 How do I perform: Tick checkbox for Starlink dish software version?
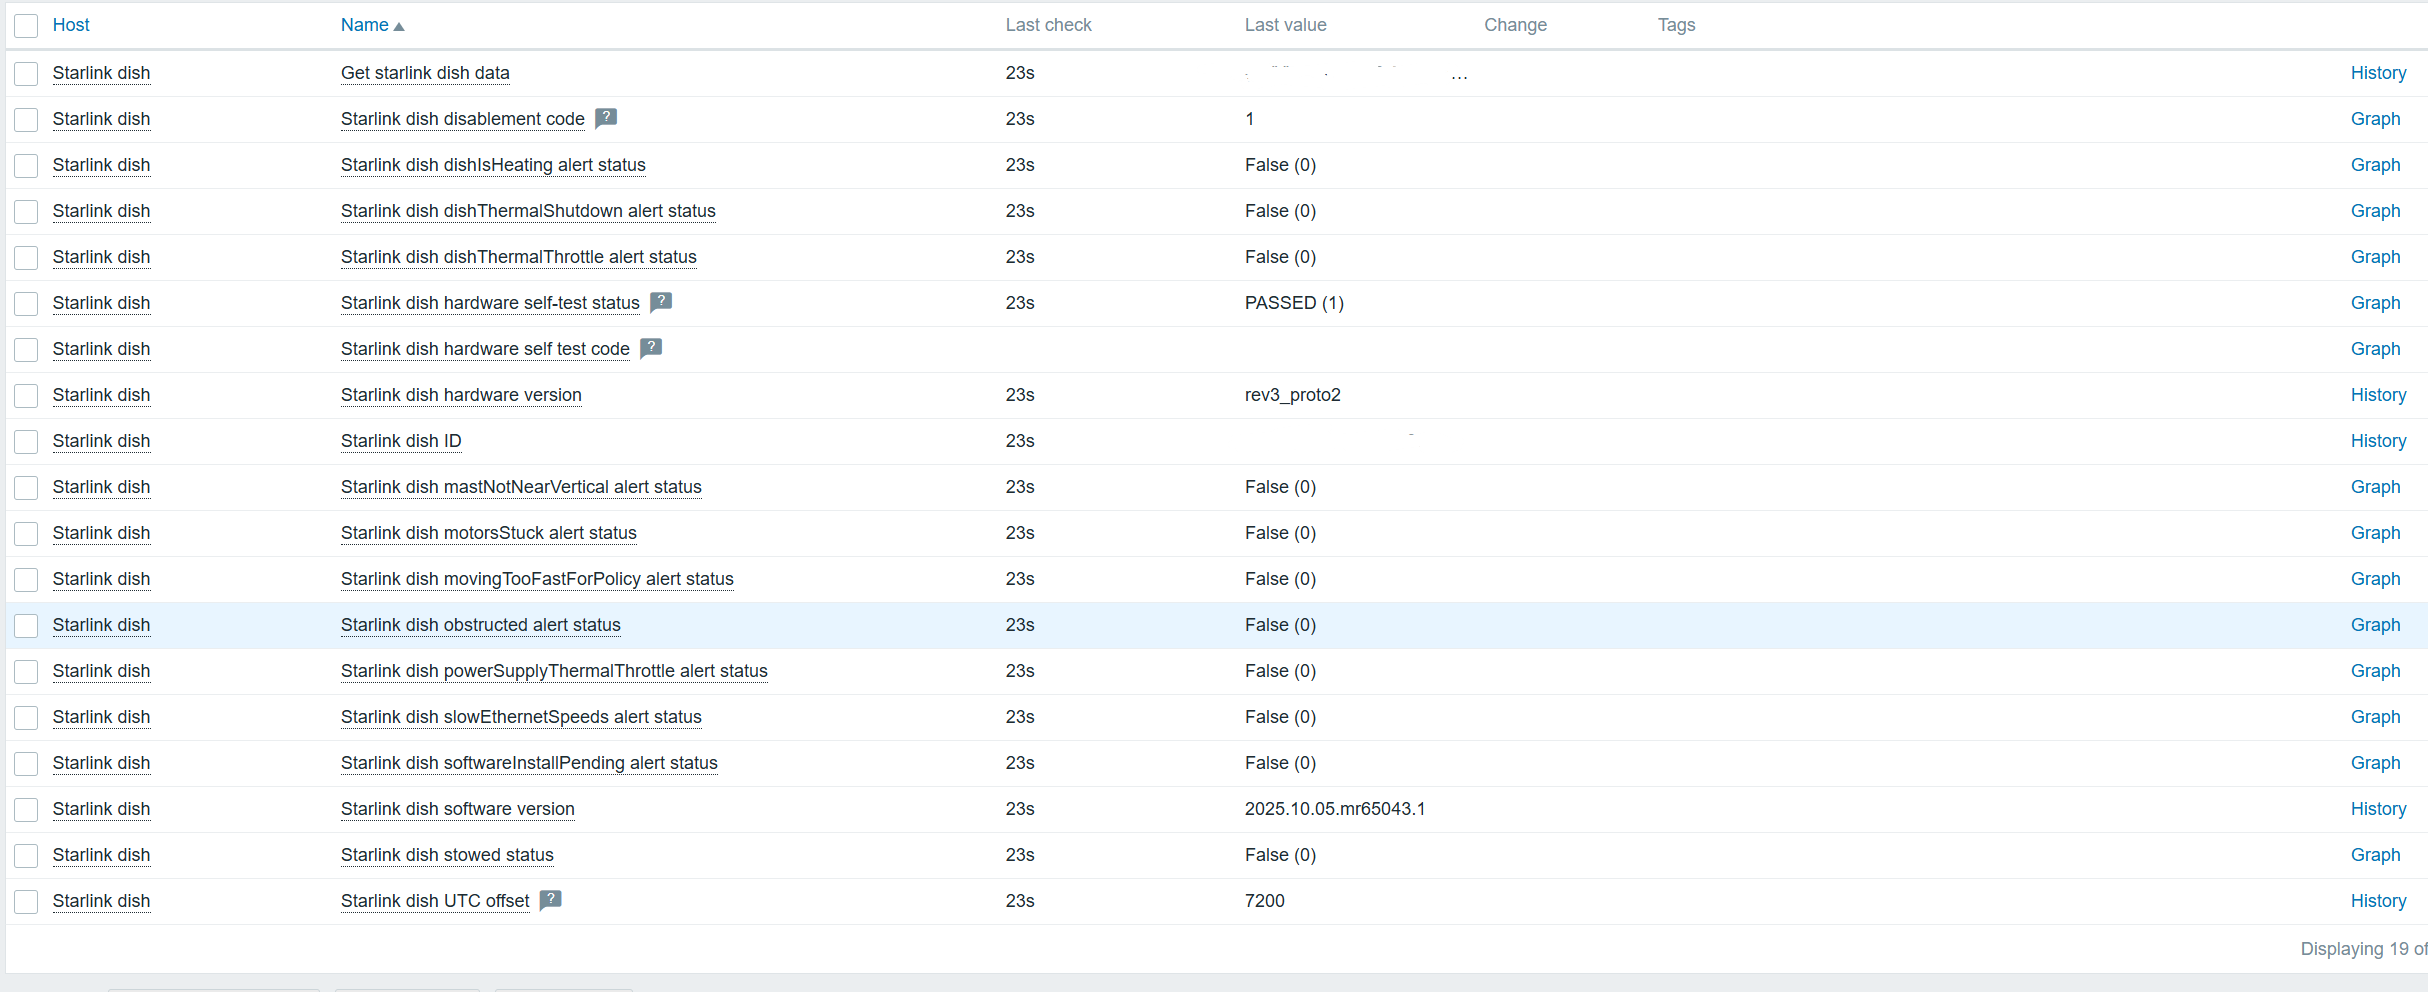pos(26,809)
